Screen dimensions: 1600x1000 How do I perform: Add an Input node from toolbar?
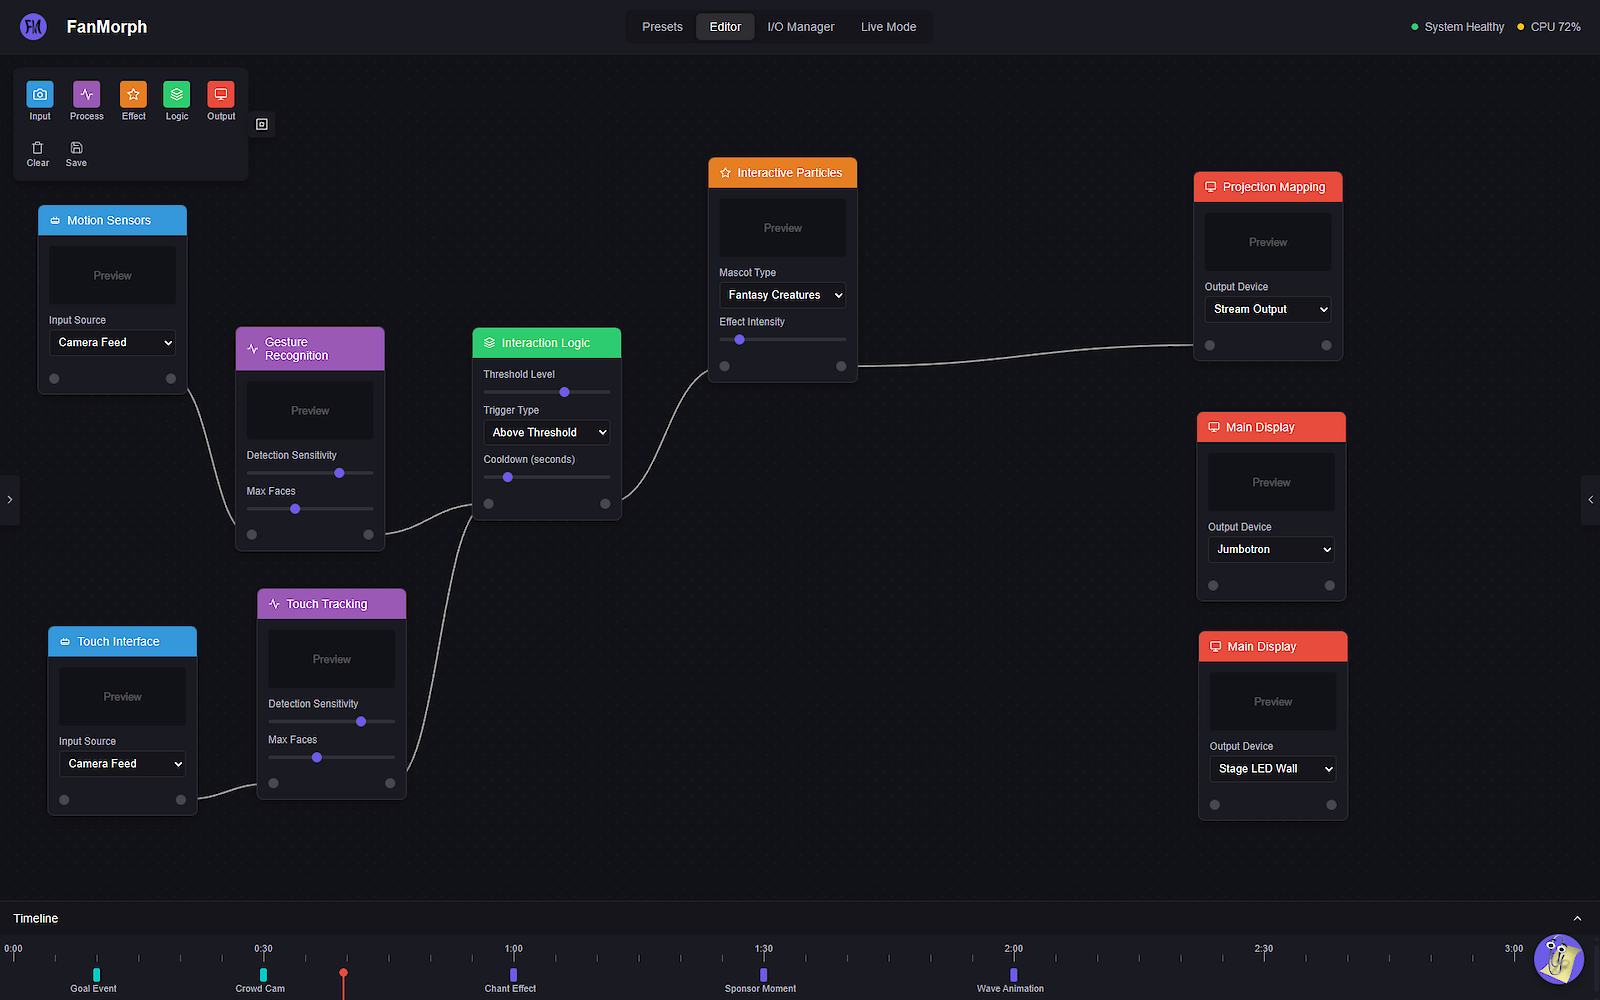[x=40, y=95]
